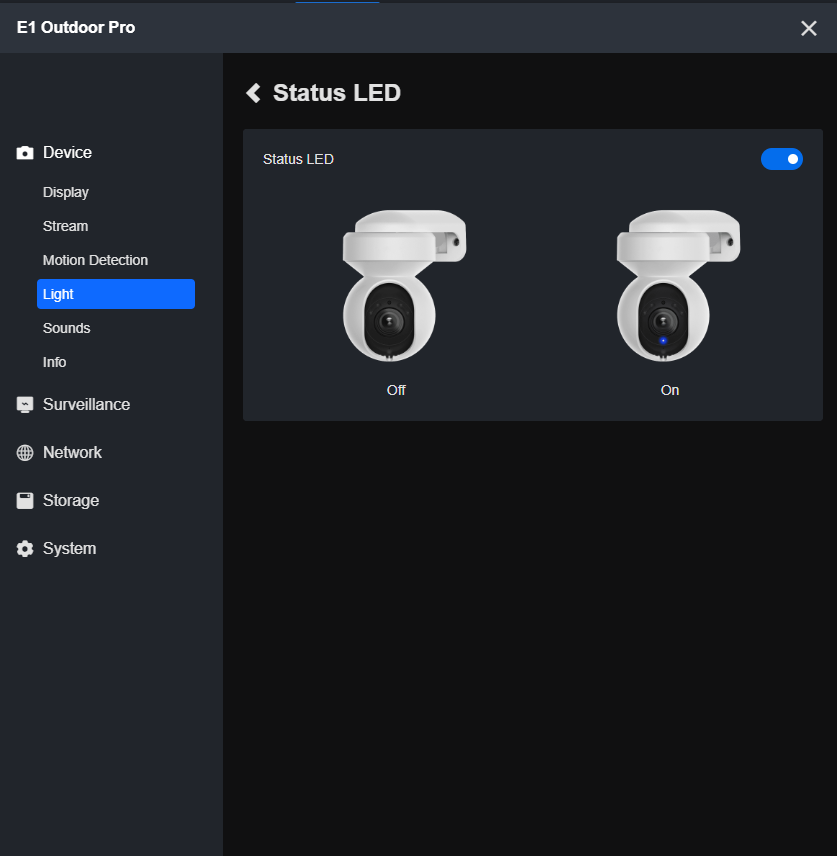
Task: Click the Surveillance monitor icon
Action: pyautogui.click(x=24, y=404)
